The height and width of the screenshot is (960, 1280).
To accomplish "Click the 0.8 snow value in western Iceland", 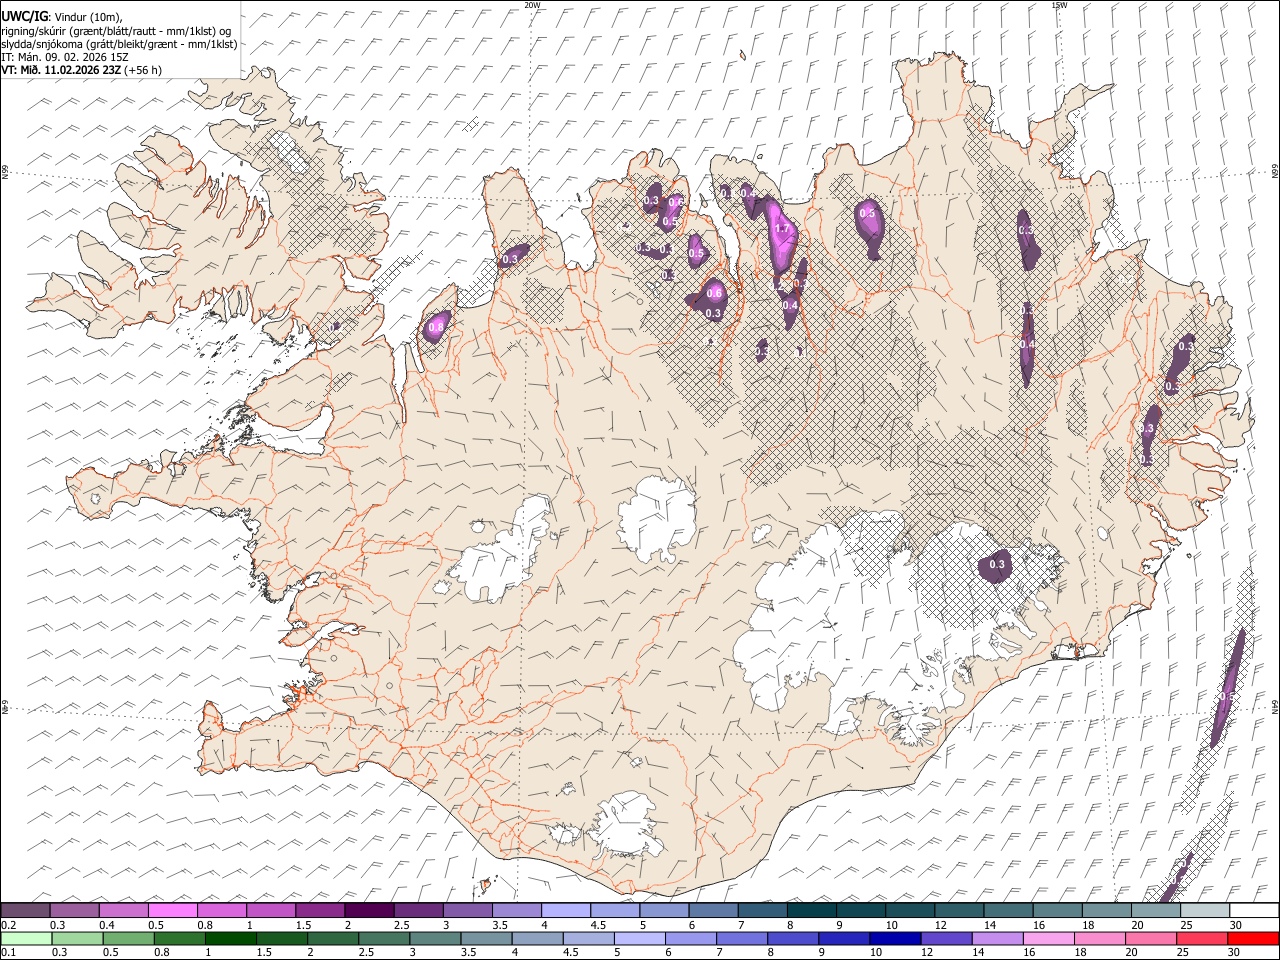I will 436,327.
